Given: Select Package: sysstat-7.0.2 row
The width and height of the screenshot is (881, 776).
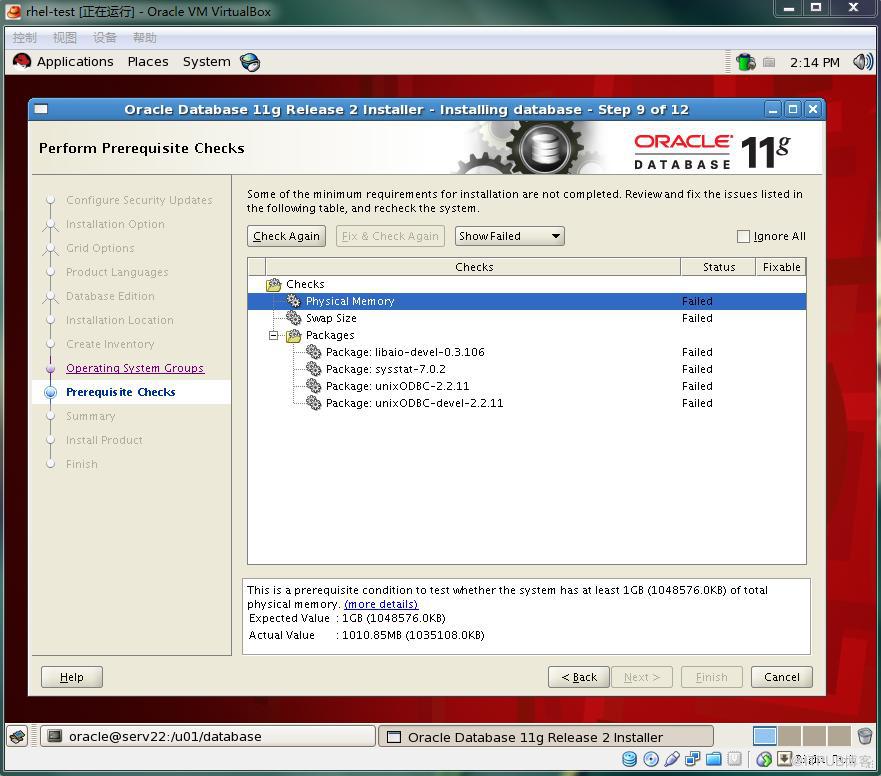Looking at the screenshot, I should pos(527,369).
